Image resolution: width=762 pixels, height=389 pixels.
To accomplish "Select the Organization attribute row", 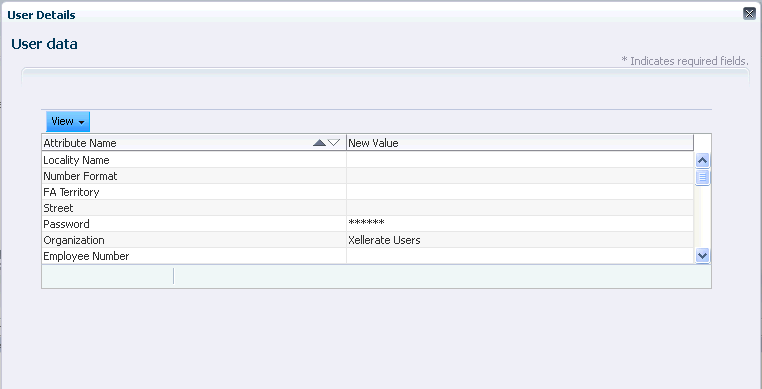I will click(x=368, y=240).
